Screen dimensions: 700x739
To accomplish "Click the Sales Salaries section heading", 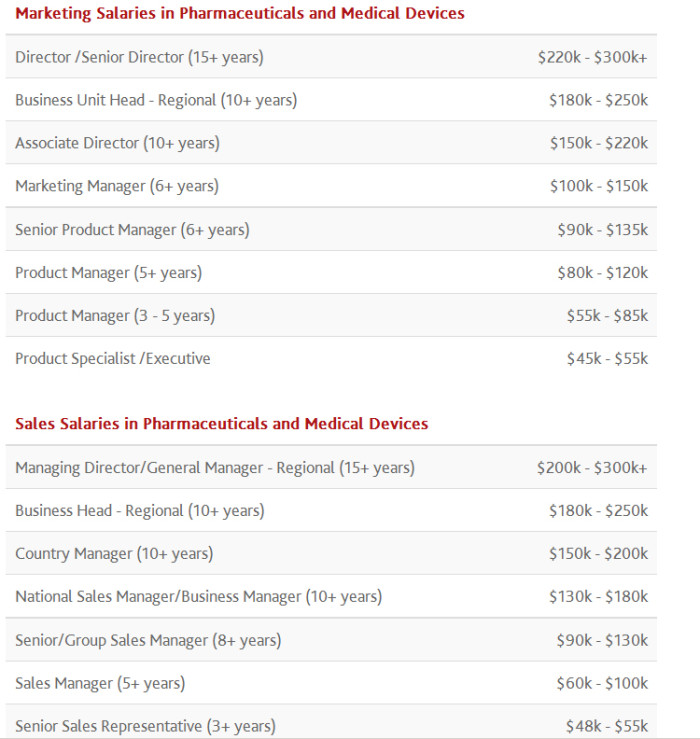I will coord(222,423).
